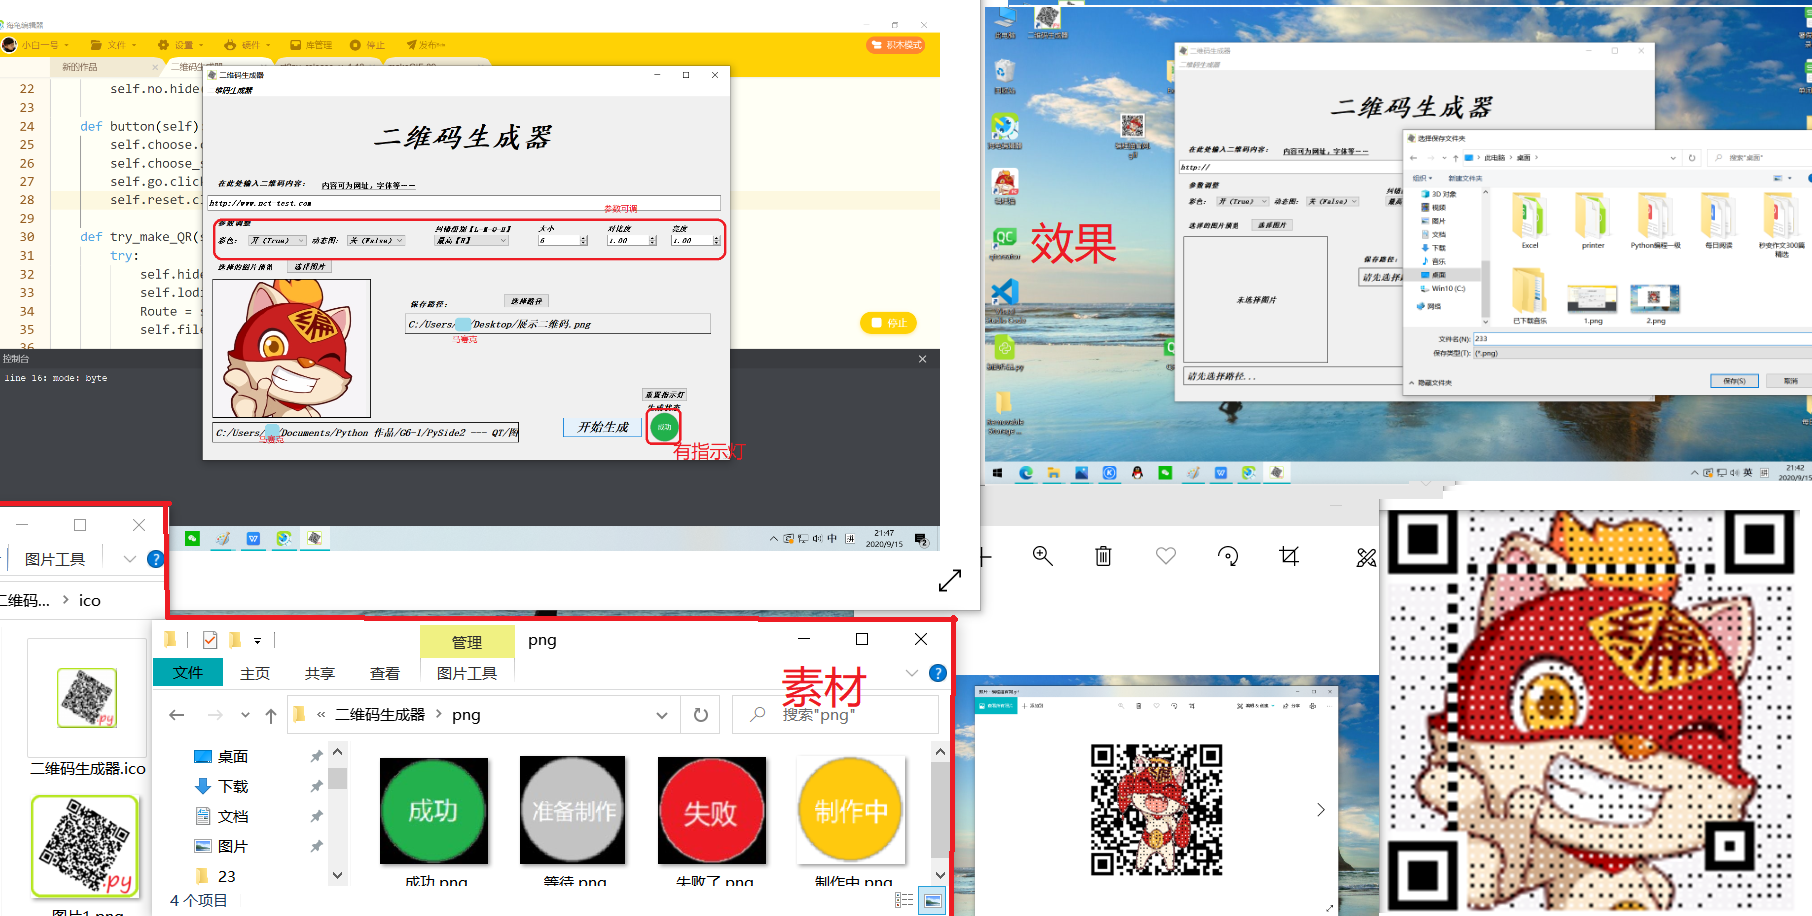This screenshot has width=1812, height=916.
Task: Click the zoom magnifier icon in the photo viewer
Action: 1043,556
